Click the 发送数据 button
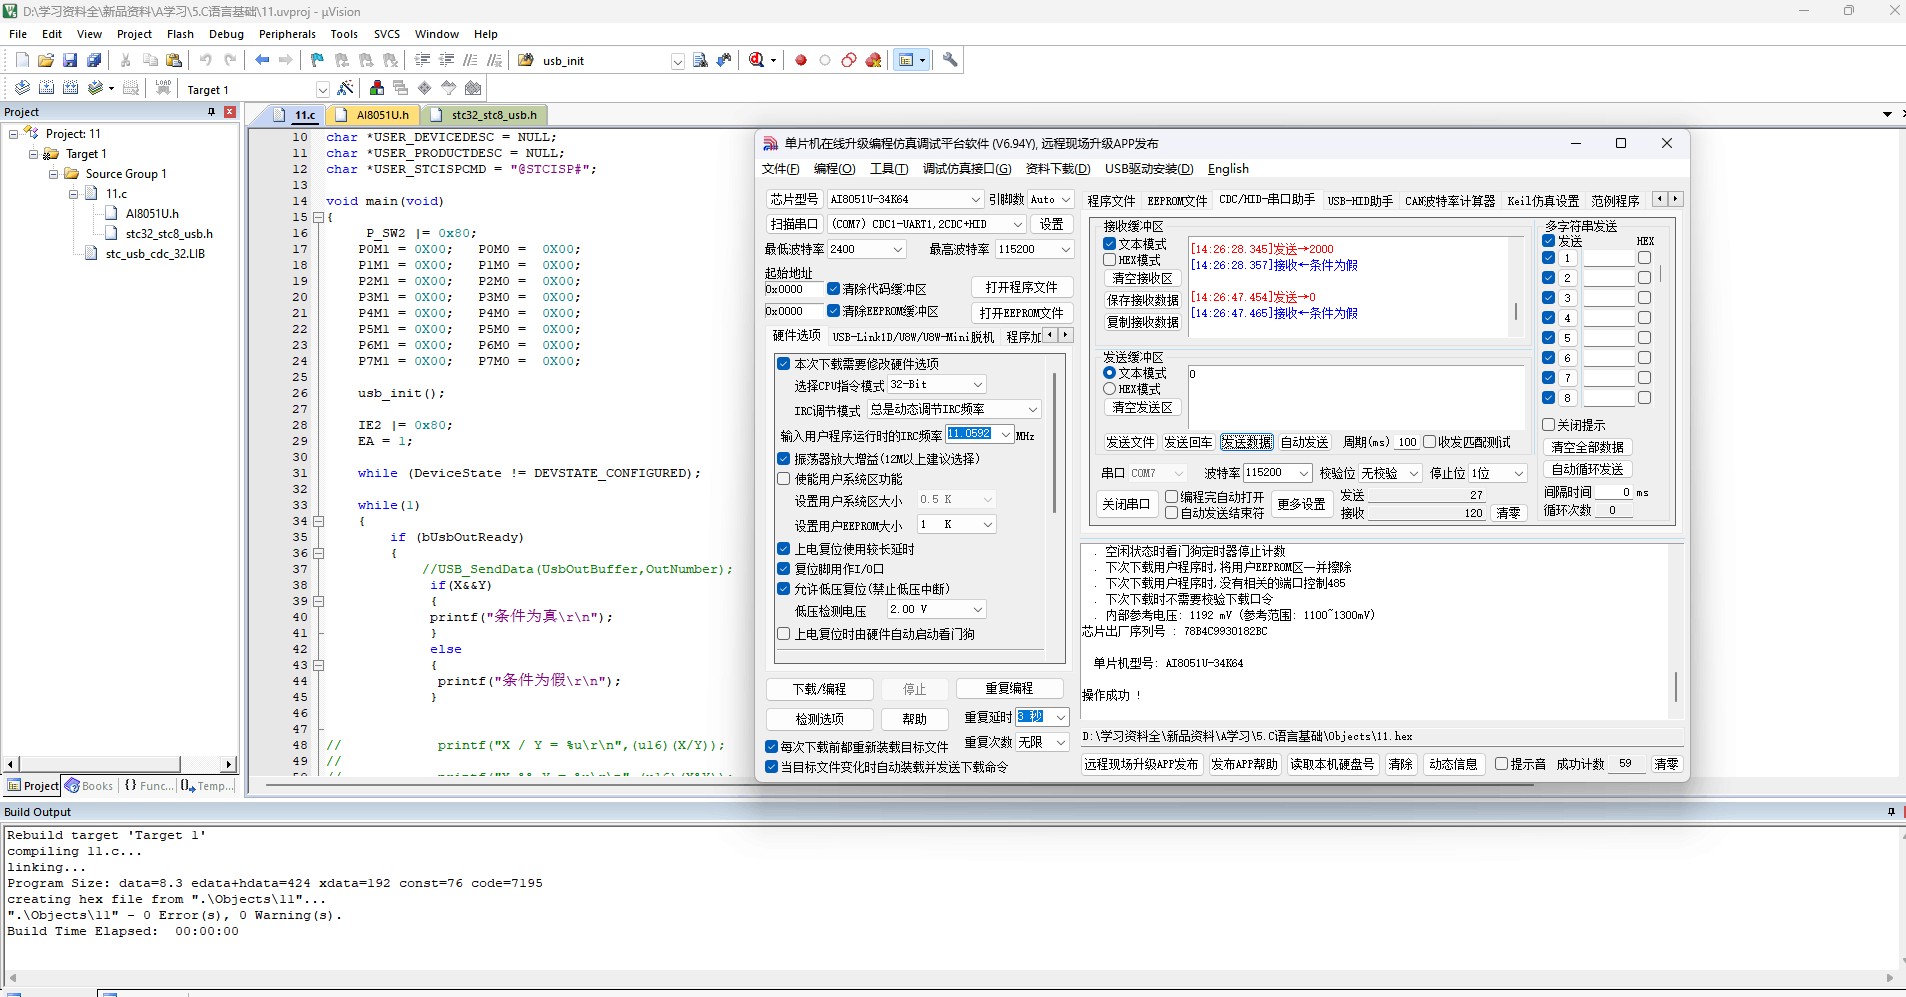Image resolution: width=1906 pixels, height=997 pixels. click(x=1246, y=442)
